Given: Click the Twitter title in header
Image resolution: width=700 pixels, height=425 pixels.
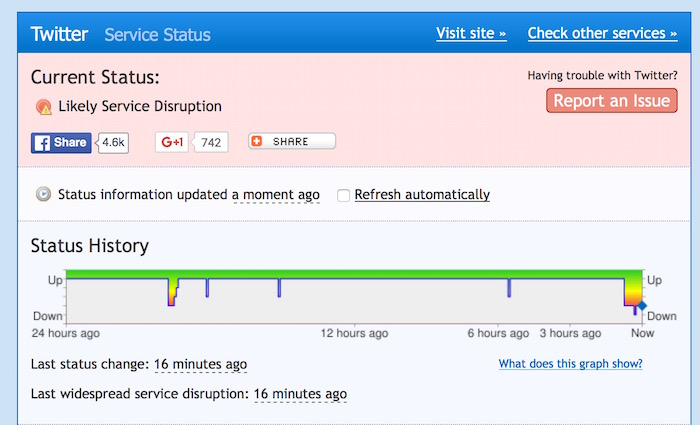Looking at the screenshot, I should point(60,34).
